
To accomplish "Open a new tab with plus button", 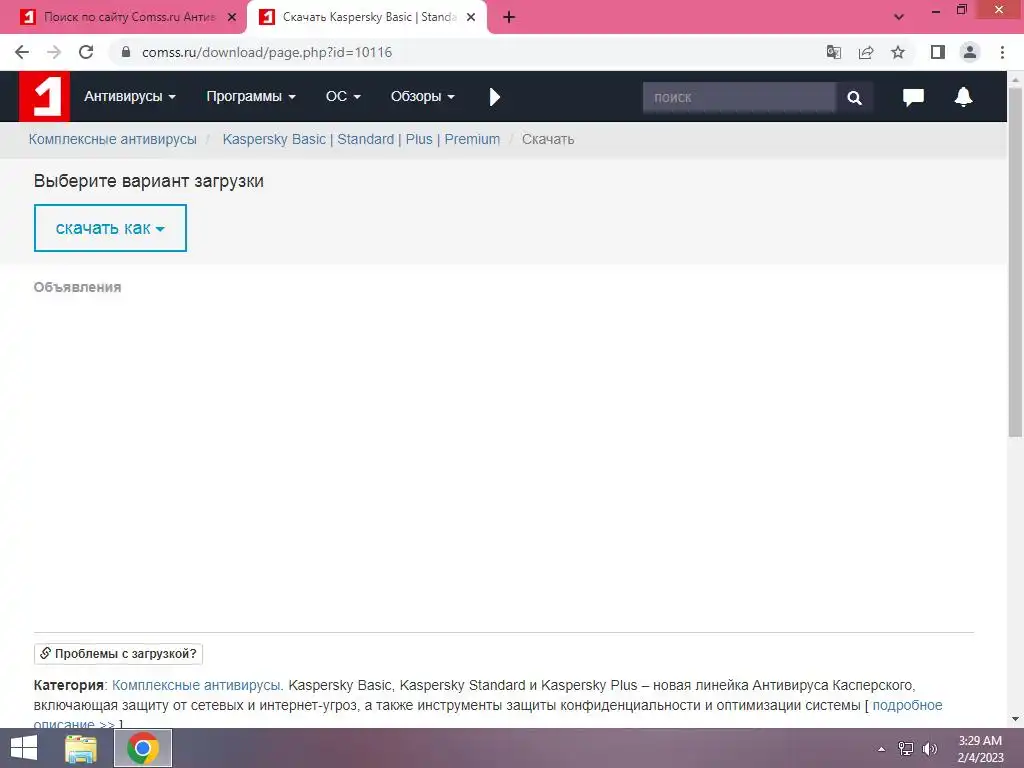I will [x=509, y=18].
